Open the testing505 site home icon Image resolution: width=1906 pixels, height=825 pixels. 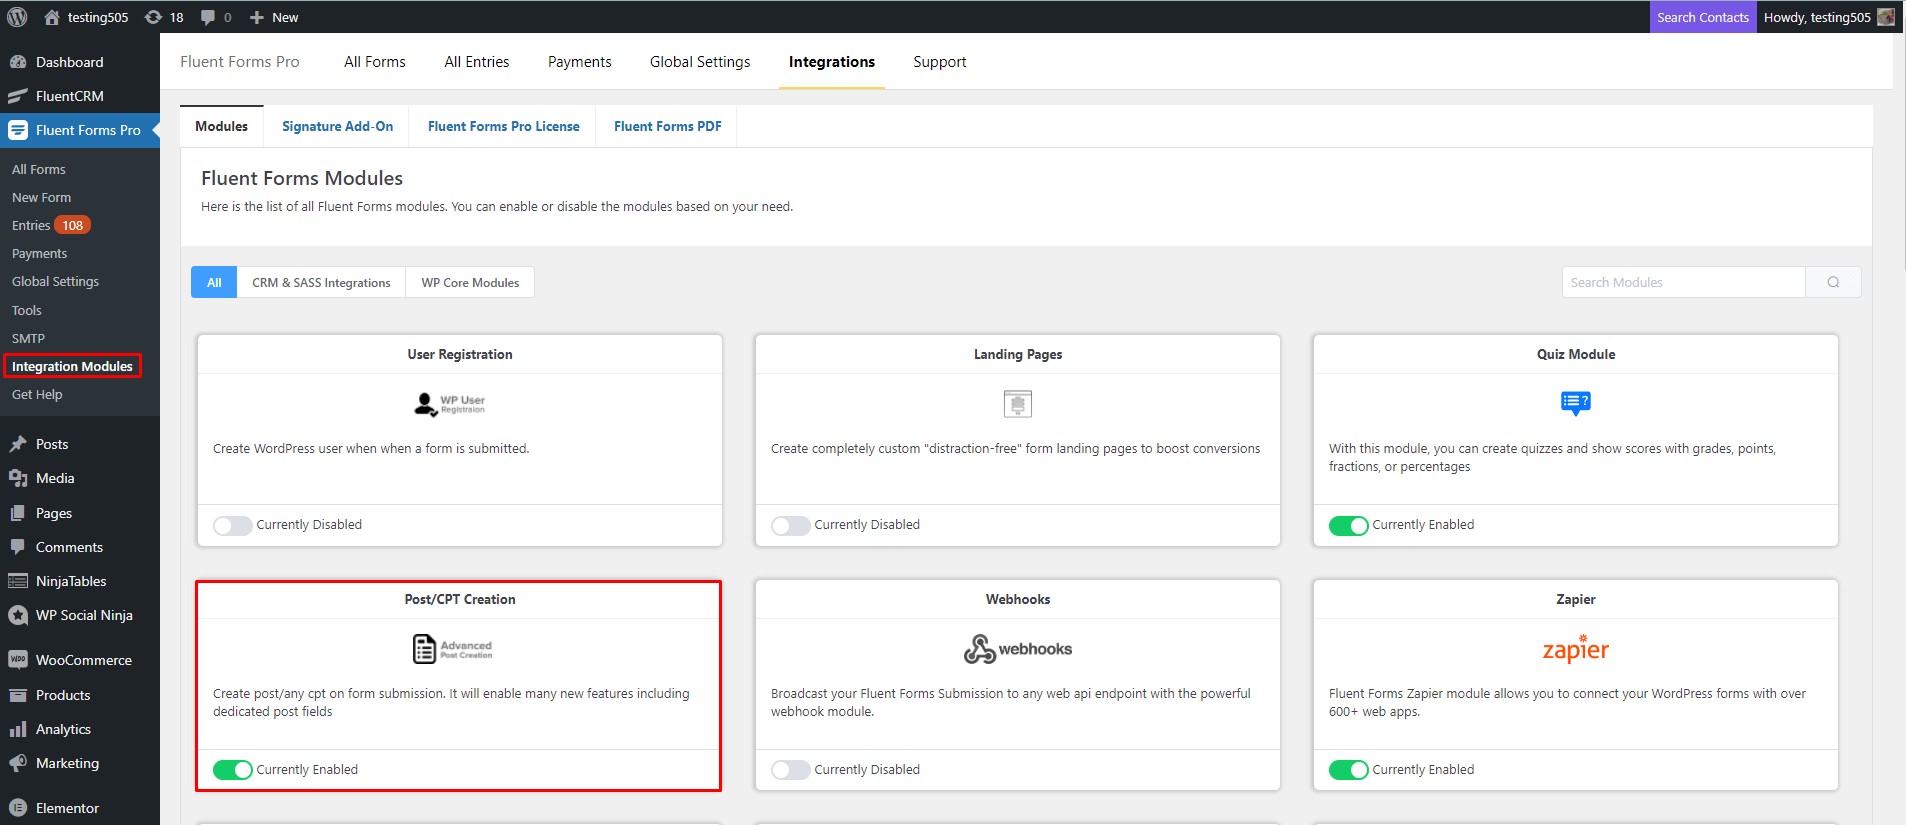[52, 17]
